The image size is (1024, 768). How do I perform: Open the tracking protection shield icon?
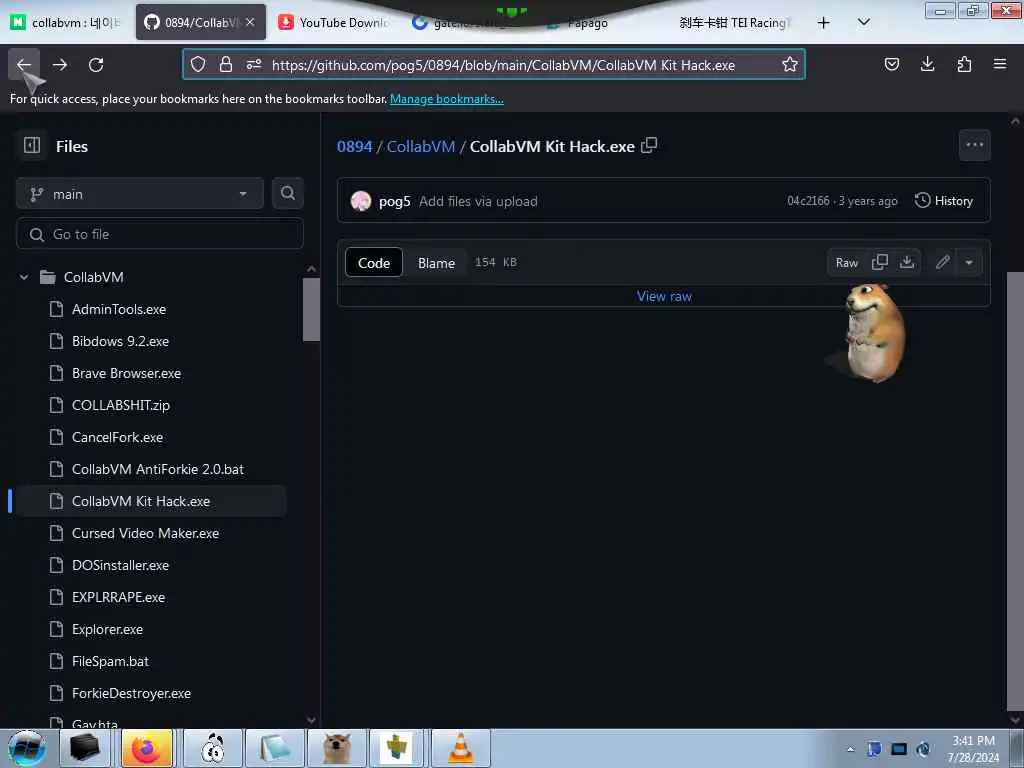198,65
